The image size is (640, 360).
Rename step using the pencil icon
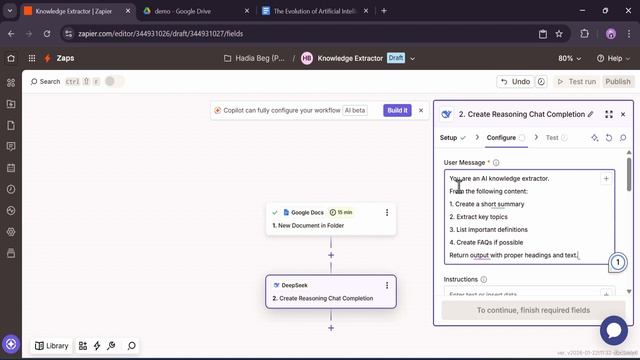[591, 114]
